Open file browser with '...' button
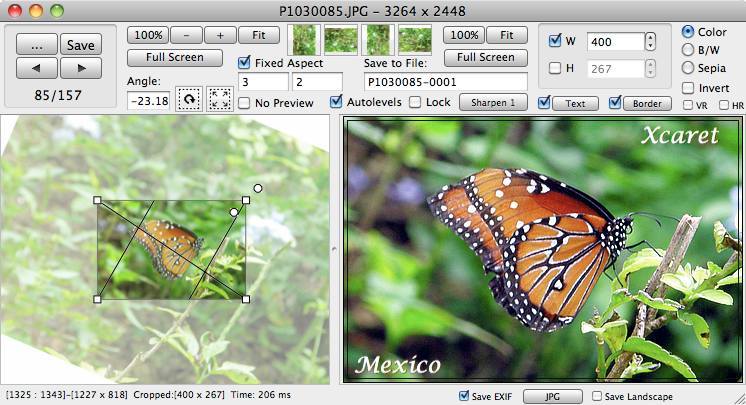This screenshot has width=746, height=405. pyautogui.click(x=37, y=45)
